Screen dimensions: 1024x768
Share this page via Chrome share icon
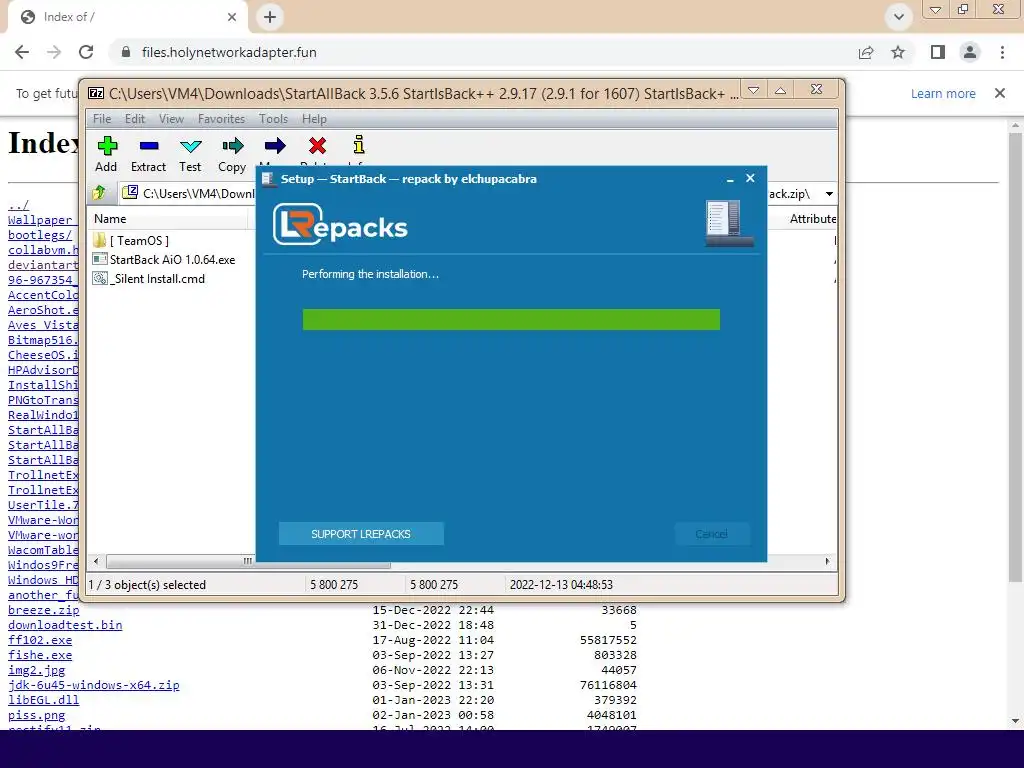point(866,52)
